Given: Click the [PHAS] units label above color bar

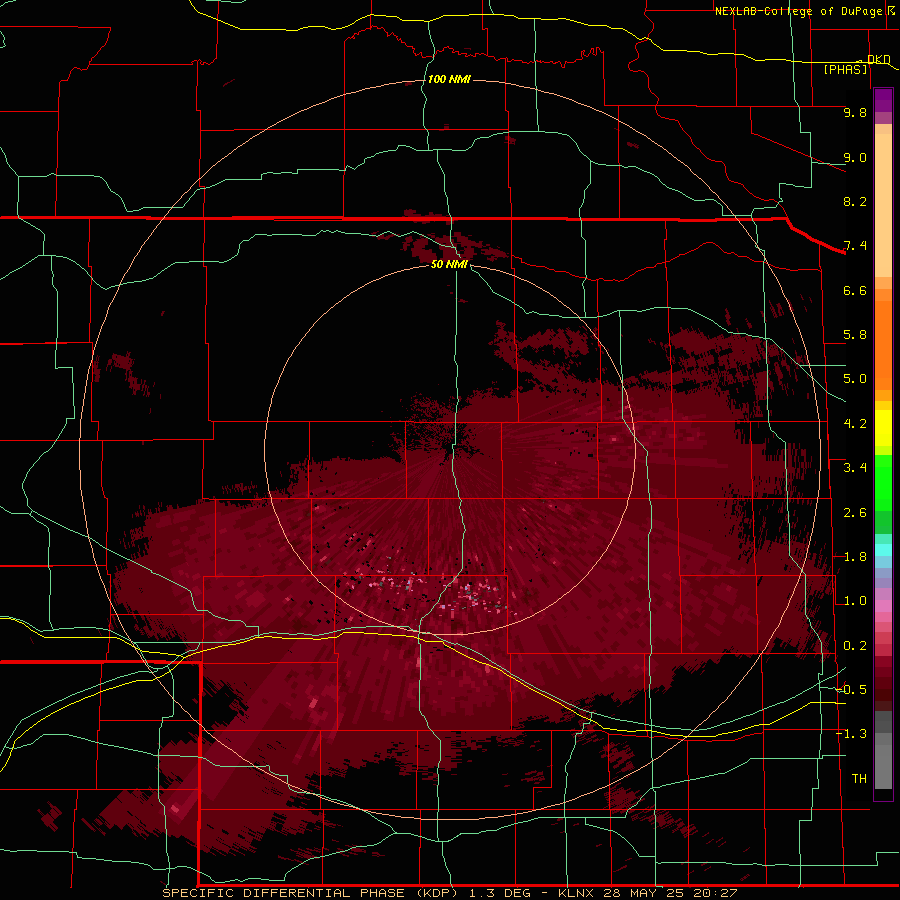Looking at the screenshot, I should coord(845,69).
